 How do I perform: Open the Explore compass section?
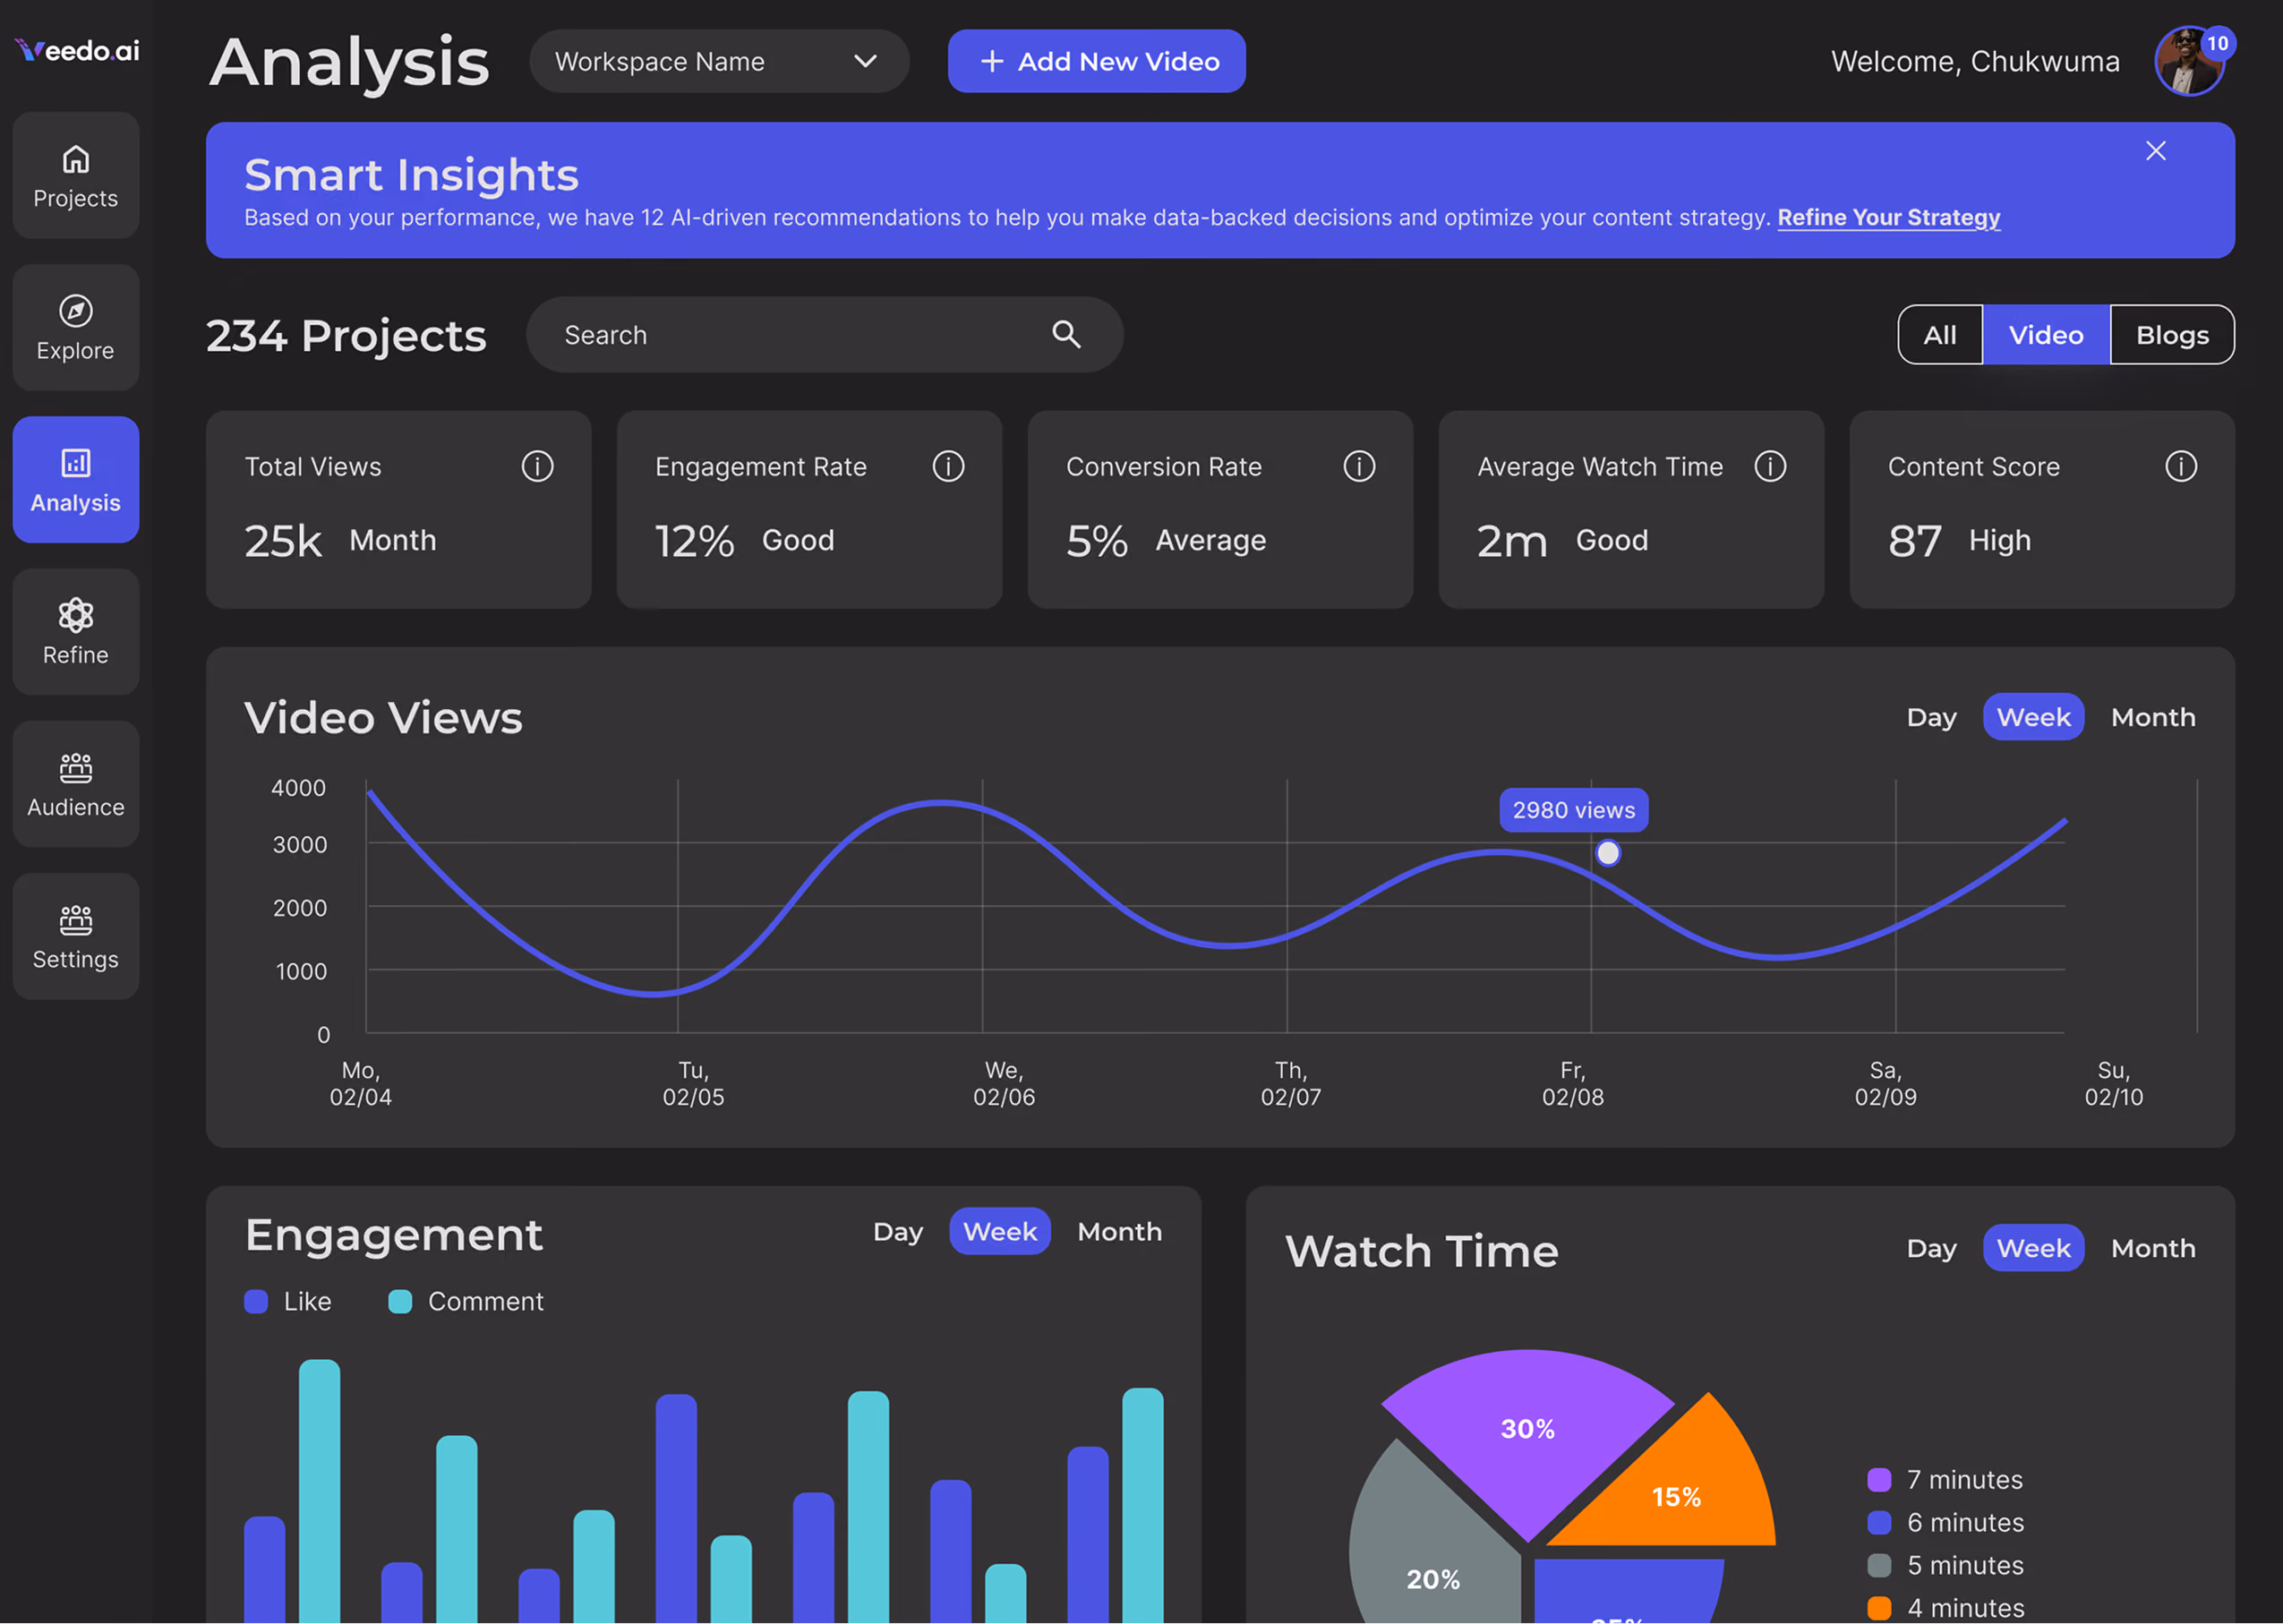[x=76, y=327]
